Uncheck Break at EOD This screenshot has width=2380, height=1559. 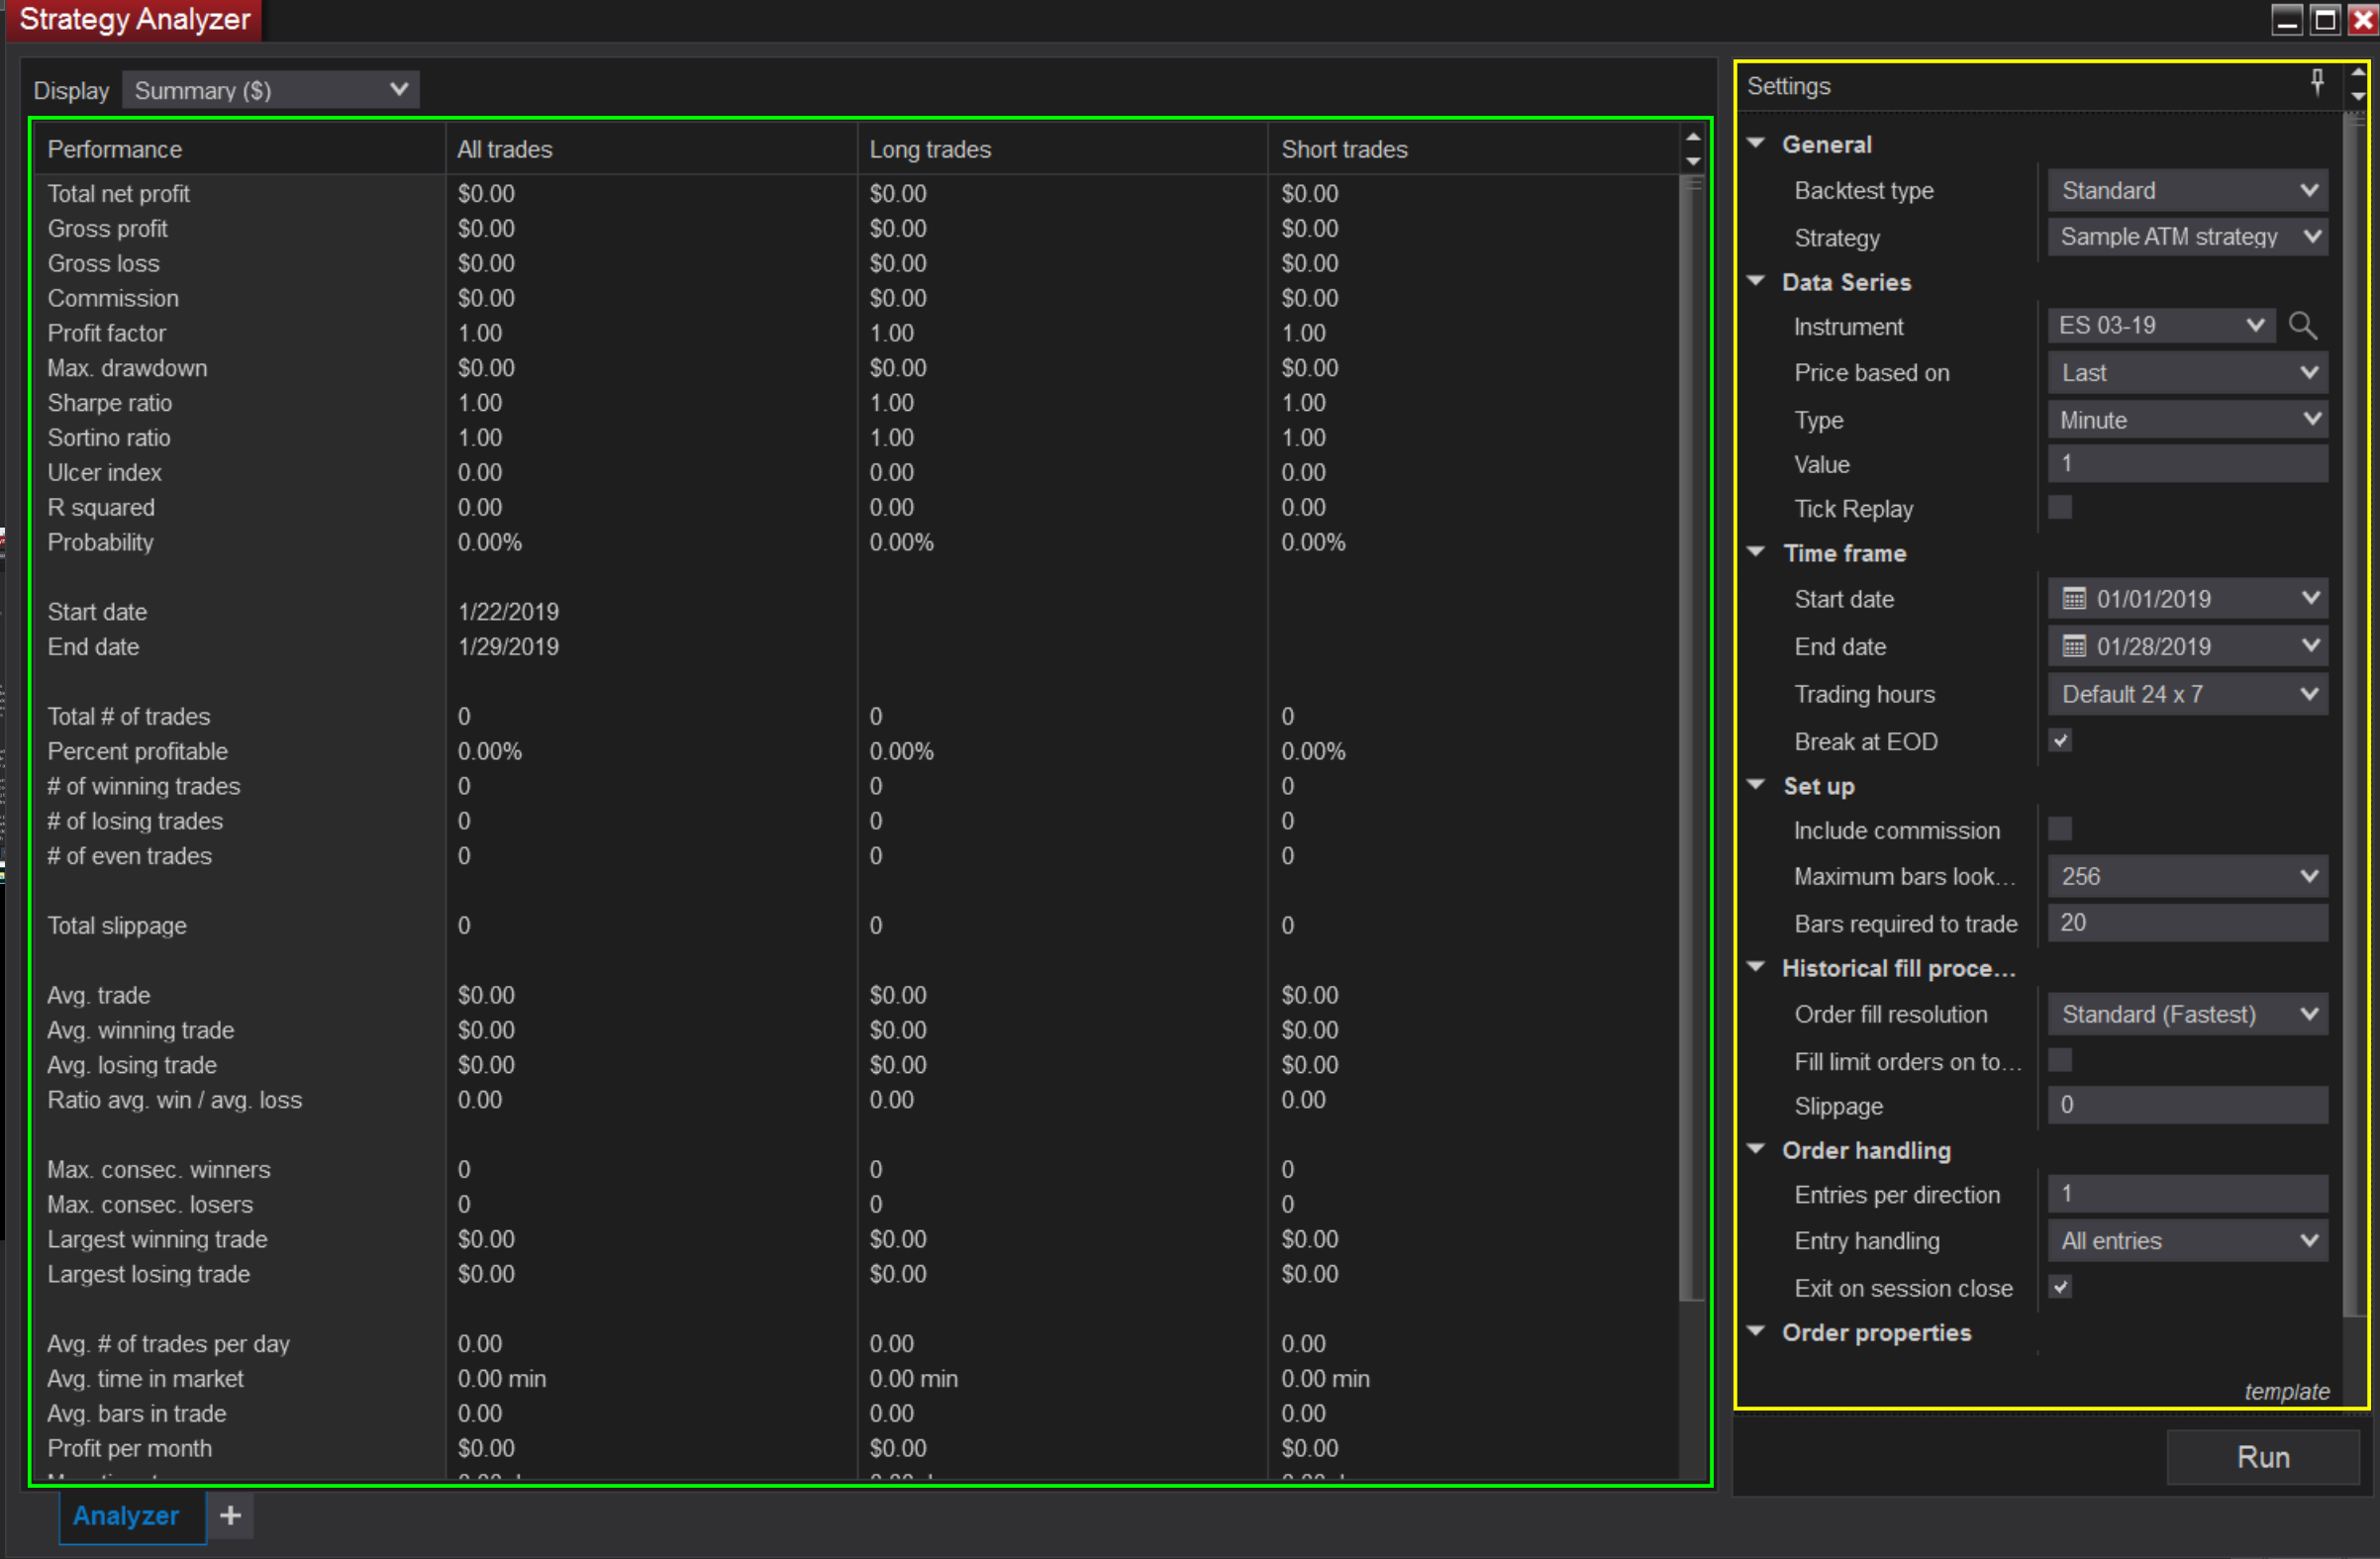point(2060,741)
